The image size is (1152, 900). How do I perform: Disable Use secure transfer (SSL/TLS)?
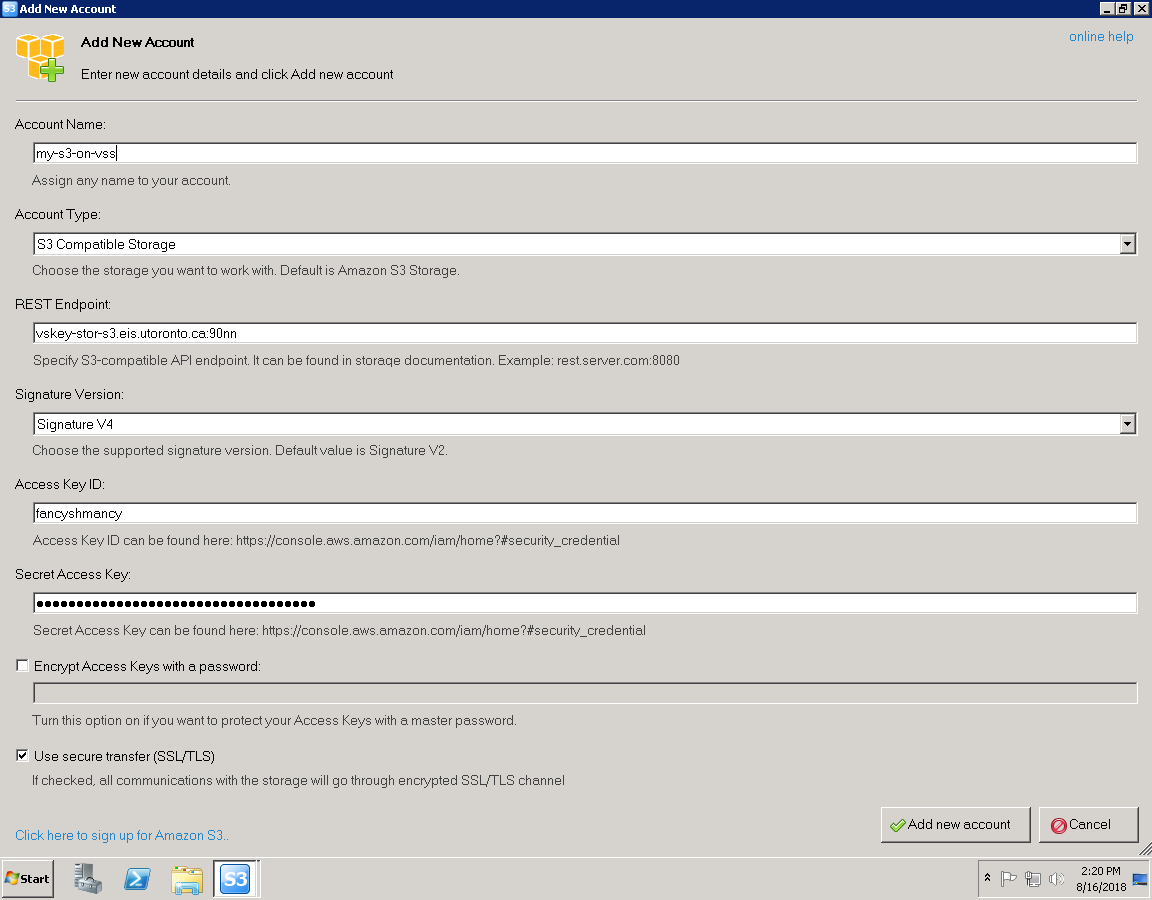(21, 756)
